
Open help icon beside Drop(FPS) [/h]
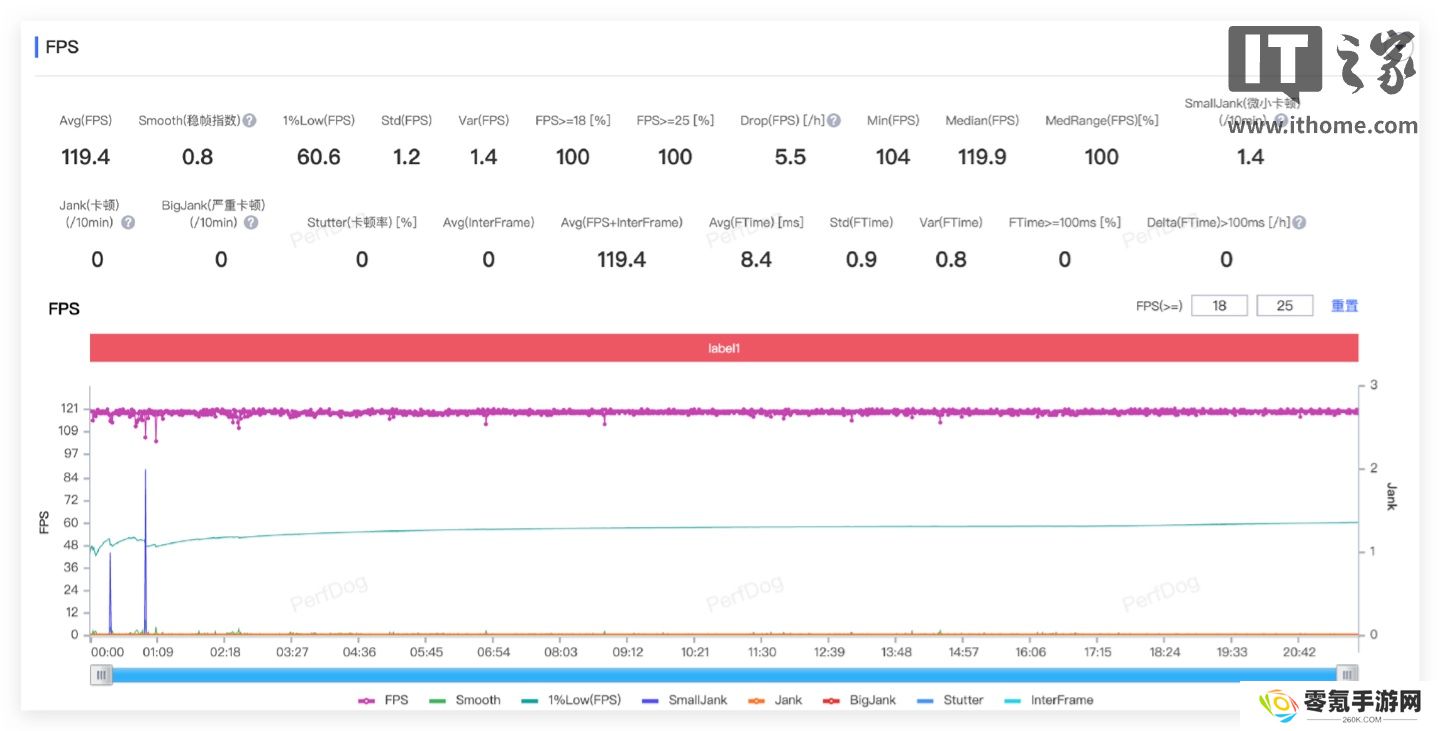pos(834,120)
